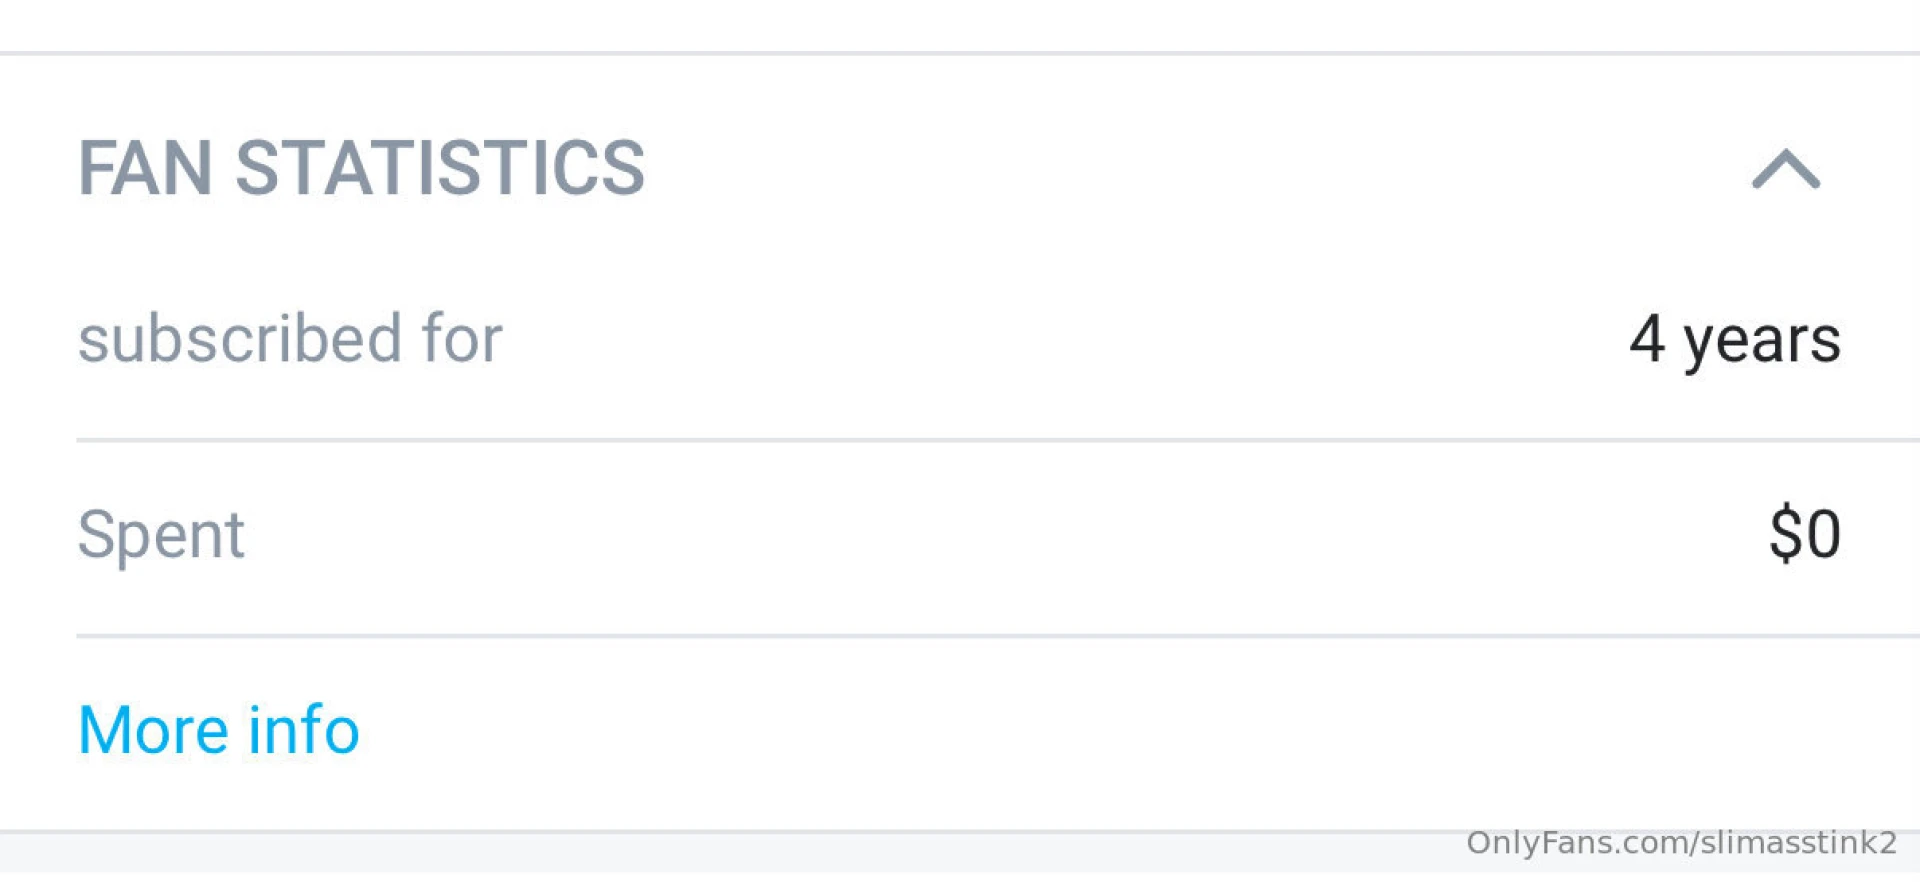Click the digit "4" before years
The height and width of the screenshot is (882, 1920).
coord(1647,338)
